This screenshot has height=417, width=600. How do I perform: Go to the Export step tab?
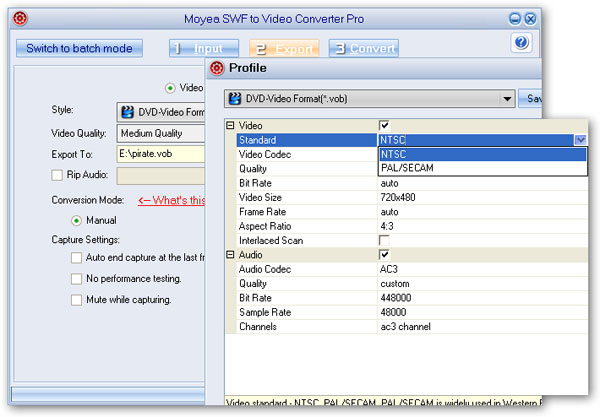[x=284, y=48]
